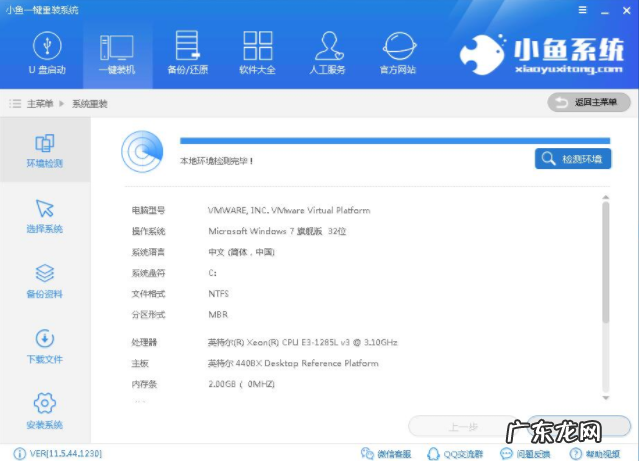
Task: Click the blue detection progress bar
Action: pos(395,141)
